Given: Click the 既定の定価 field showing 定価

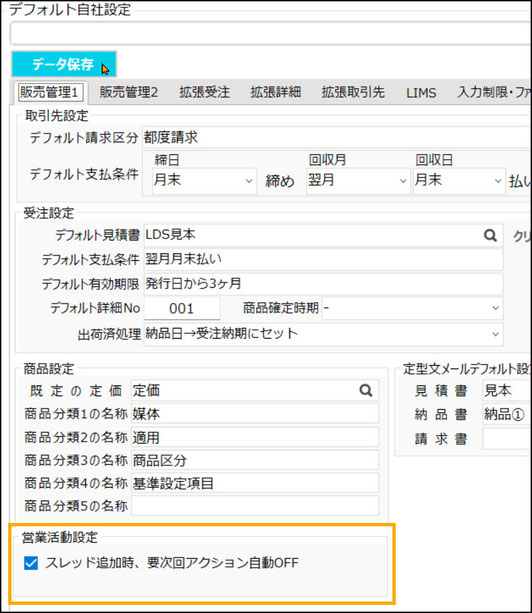Looking at the screenshot, I should (x=255, y=390).
